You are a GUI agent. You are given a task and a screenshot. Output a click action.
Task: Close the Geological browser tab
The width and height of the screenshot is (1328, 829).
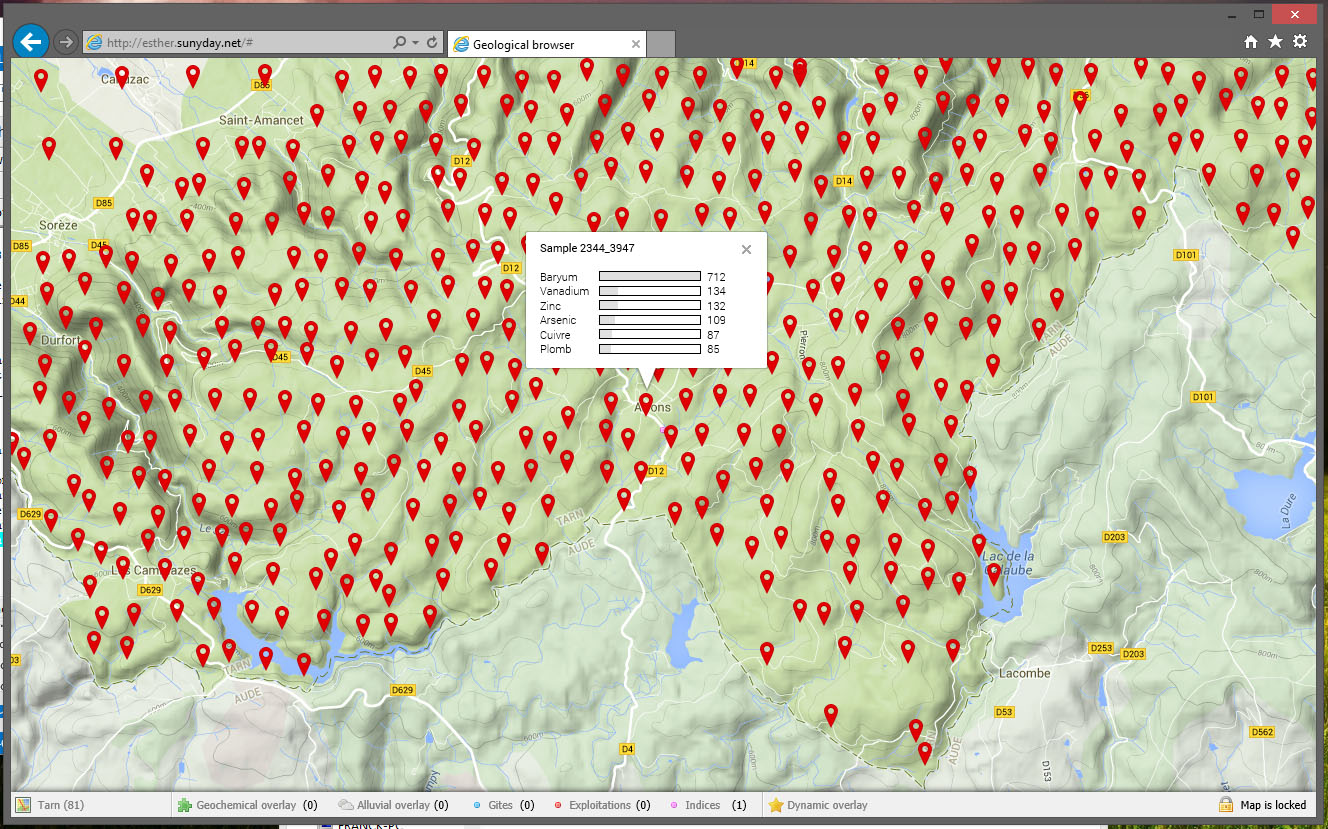(x=635, y=44)
